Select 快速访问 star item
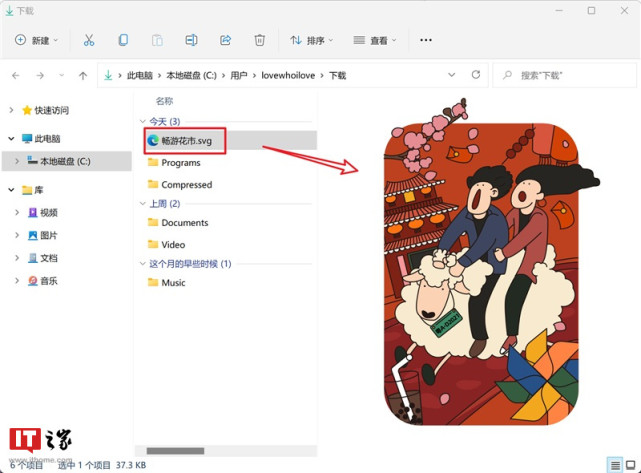Image resolution: width=641 pixels, height=473 pixels. tap(45, 110)
